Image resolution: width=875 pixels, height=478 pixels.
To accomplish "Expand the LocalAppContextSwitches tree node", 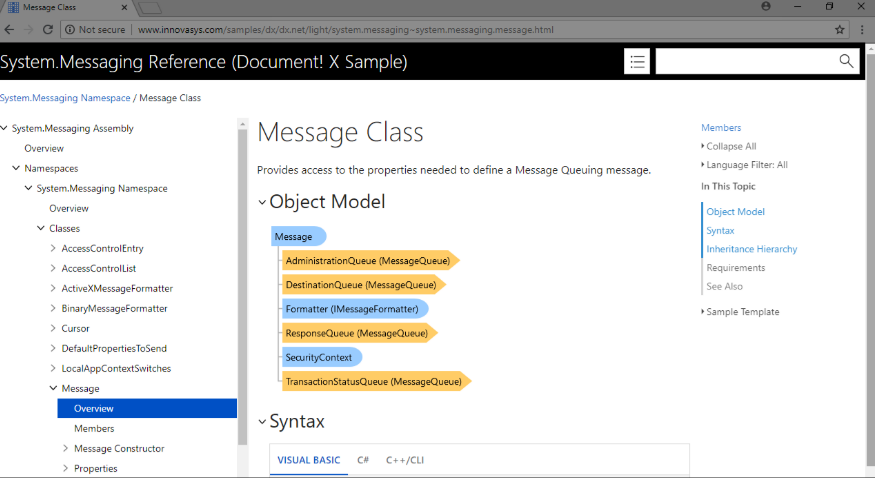I will tap(53, 368).
